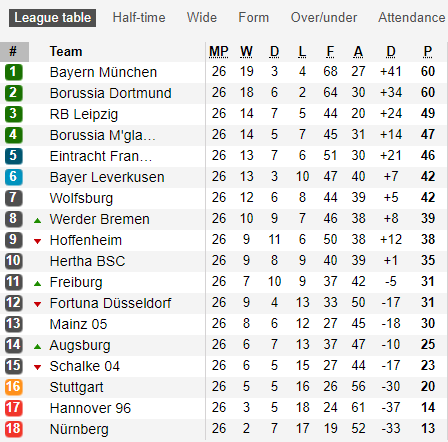Open the Nürnberg team link
Screen dimensions: 448x442
click(79, 429)
